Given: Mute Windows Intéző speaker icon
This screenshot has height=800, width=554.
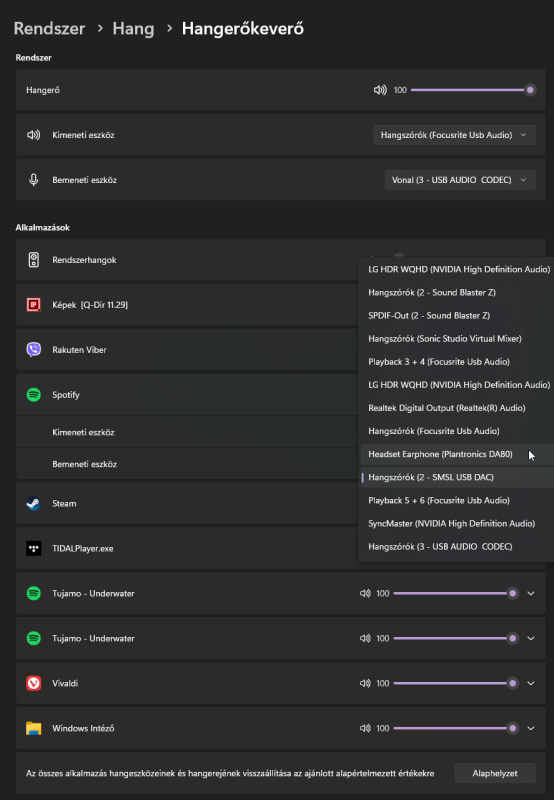Looking at the screenshot, I should pos(365,728).
